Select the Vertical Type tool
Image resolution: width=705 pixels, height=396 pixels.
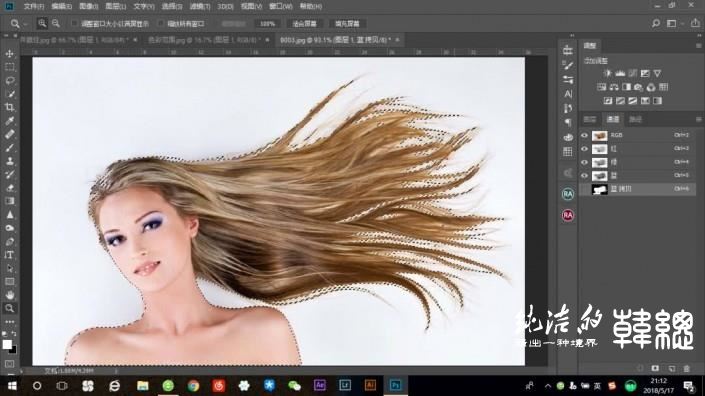coord(9,255)
